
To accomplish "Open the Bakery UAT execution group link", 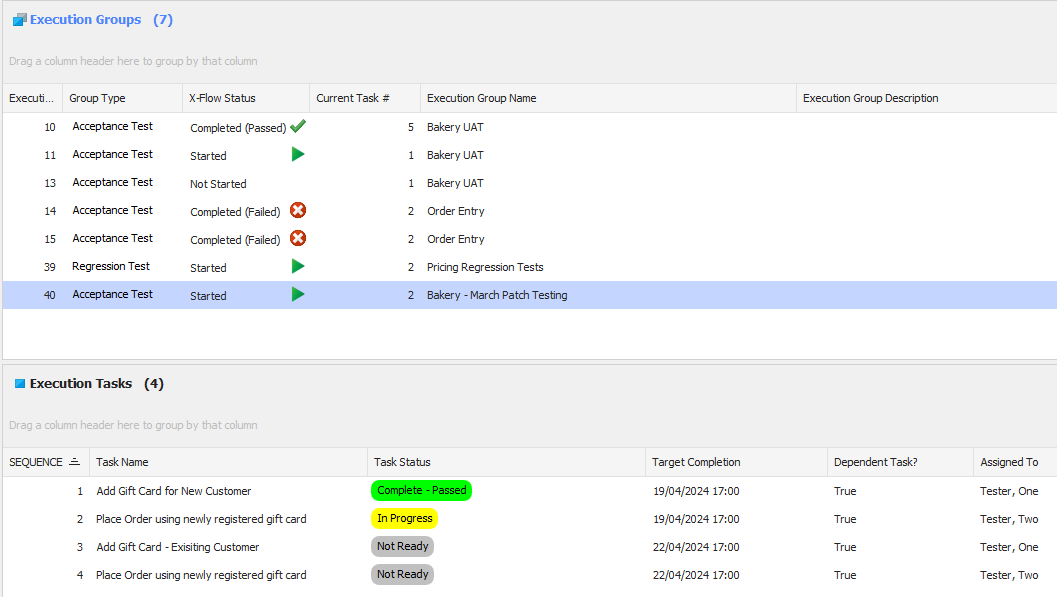I will (454, 126).
